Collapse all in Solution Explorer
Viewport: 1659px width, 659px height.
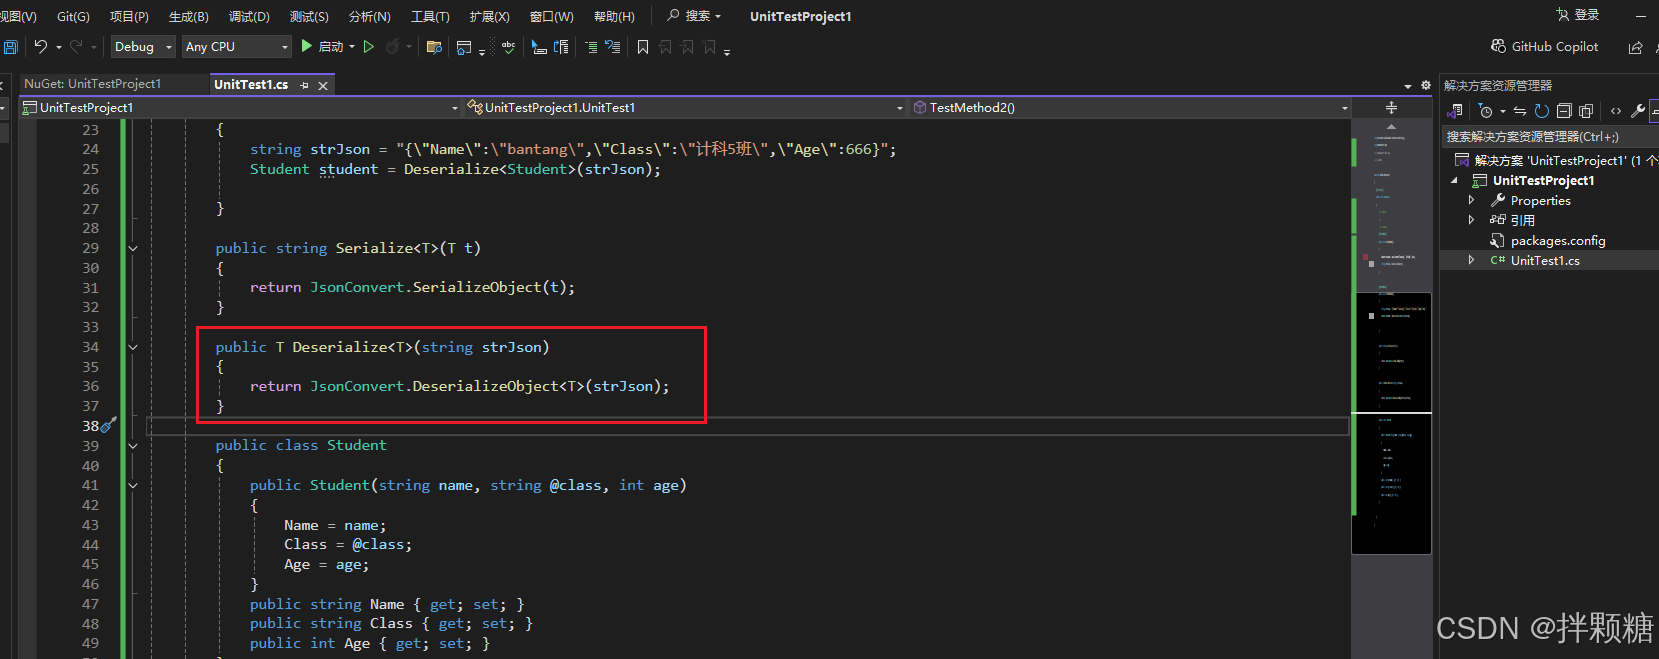(x=1564, y=111)
